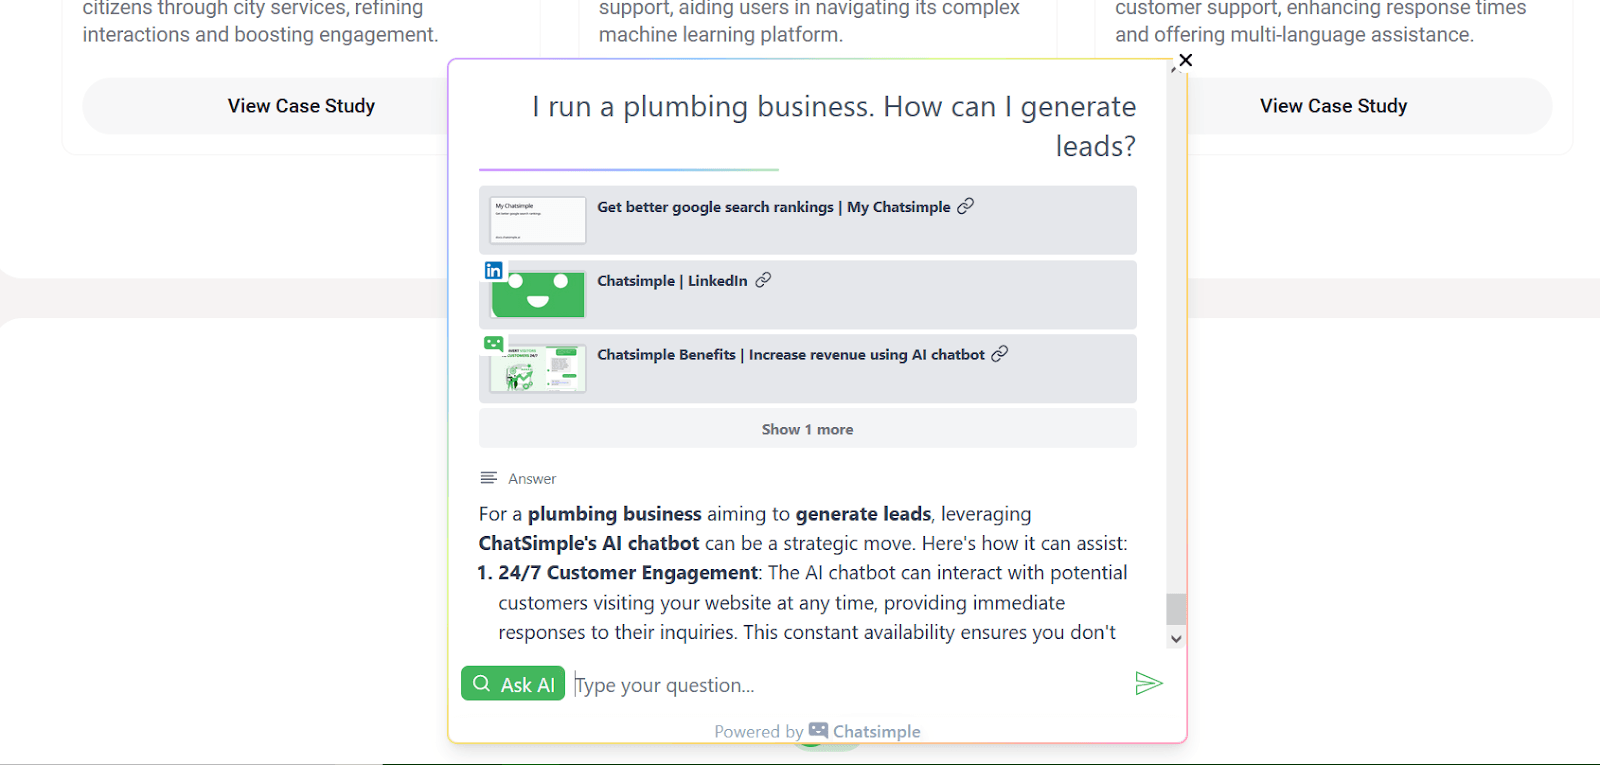Screen dimensions: 1600x765
Task: Click the Chatsimple logo in footer
Action: 819,731
